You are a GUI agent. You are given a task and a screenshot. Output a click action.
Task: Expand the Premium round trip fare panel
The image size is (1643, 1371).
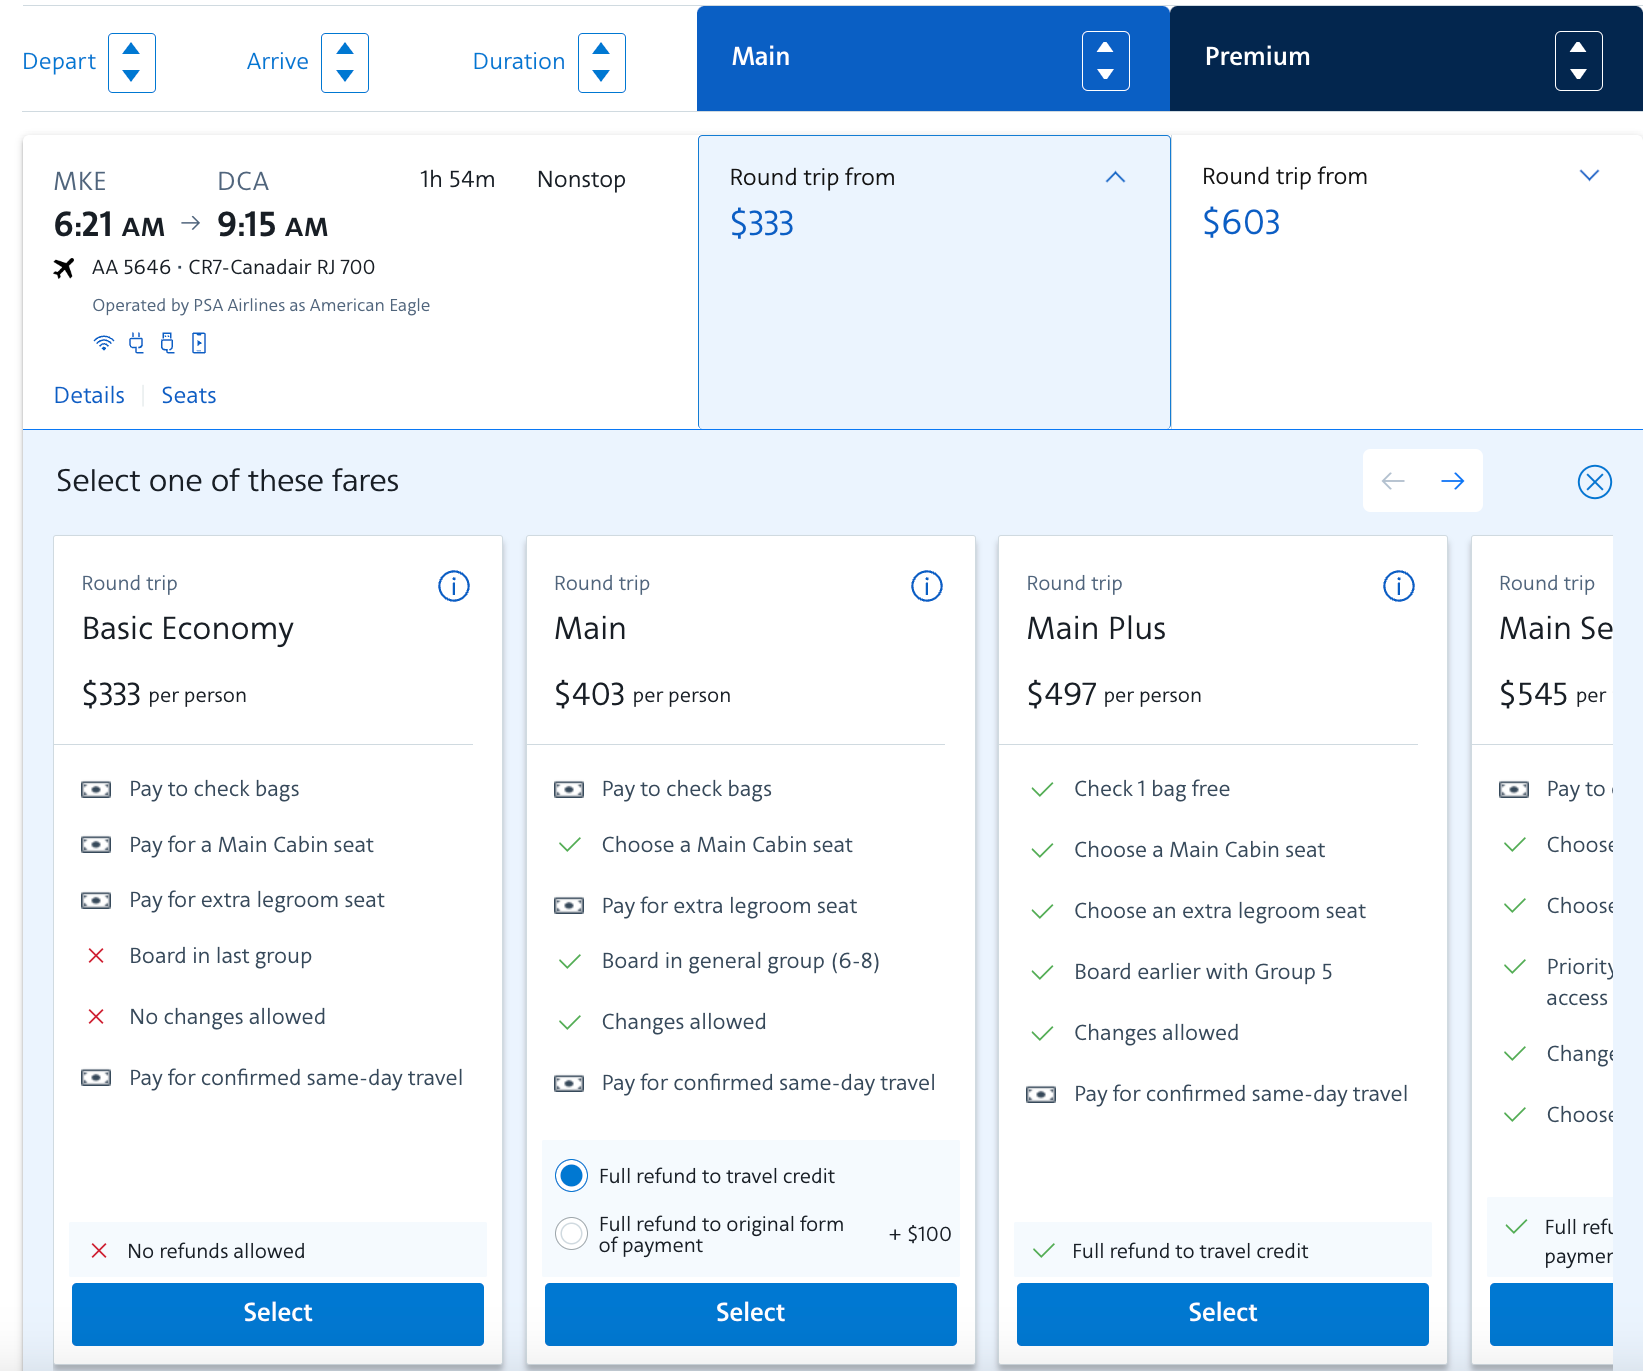(1589, 175)
